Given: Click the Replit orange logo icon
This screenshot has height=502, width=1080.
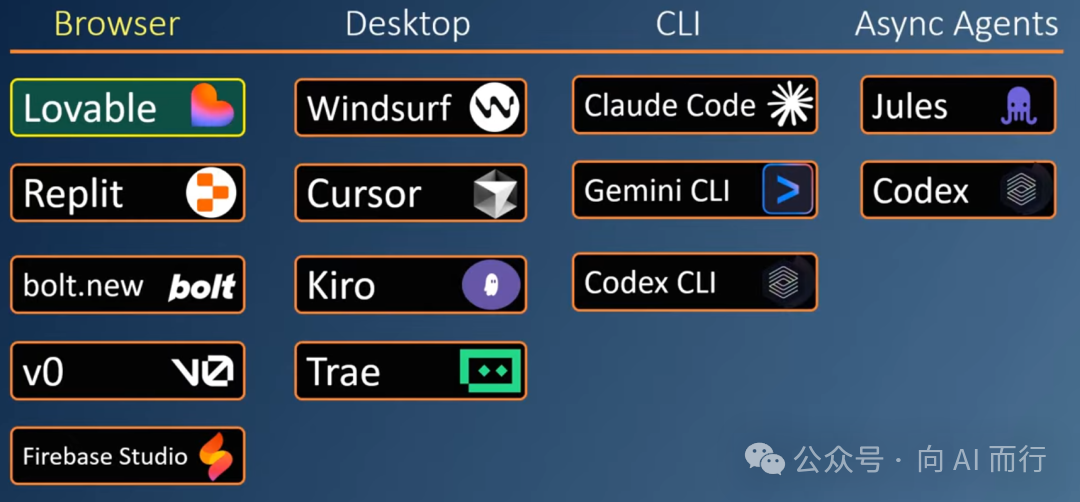Looking at the screenshot, I should pos(211,194).
